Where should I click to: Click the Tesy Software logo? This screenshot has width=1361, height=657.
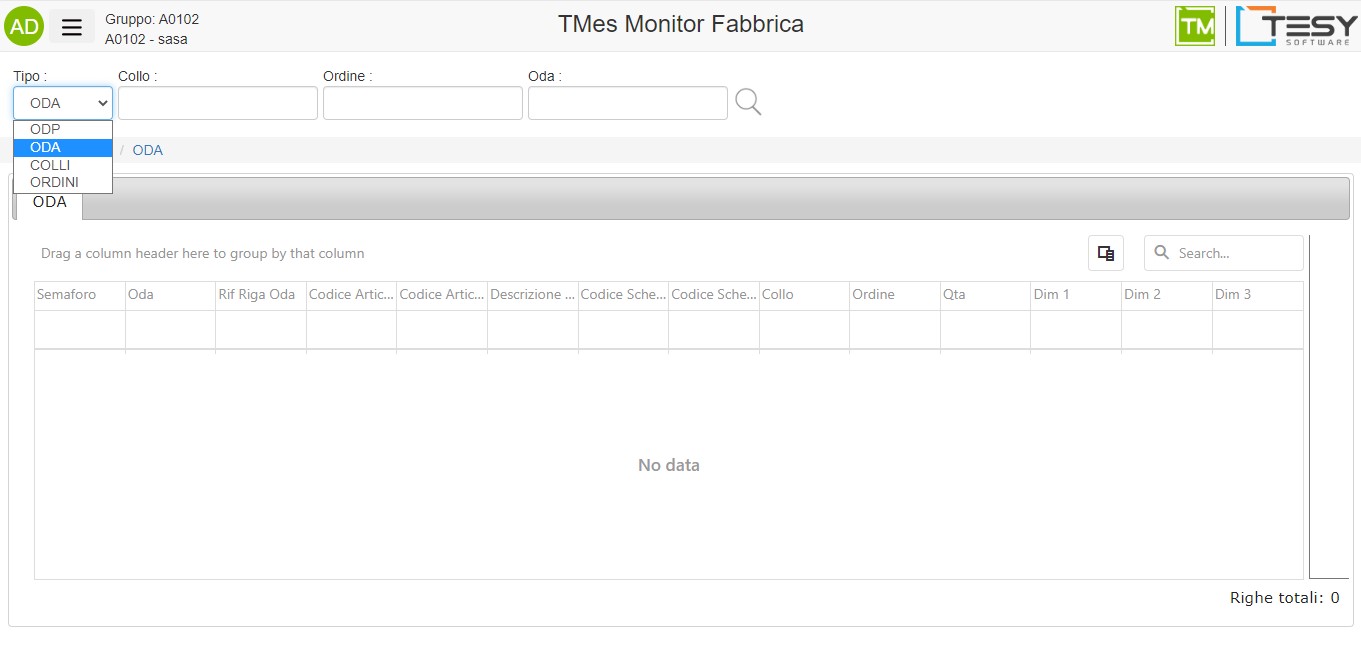click(1297, 26)
